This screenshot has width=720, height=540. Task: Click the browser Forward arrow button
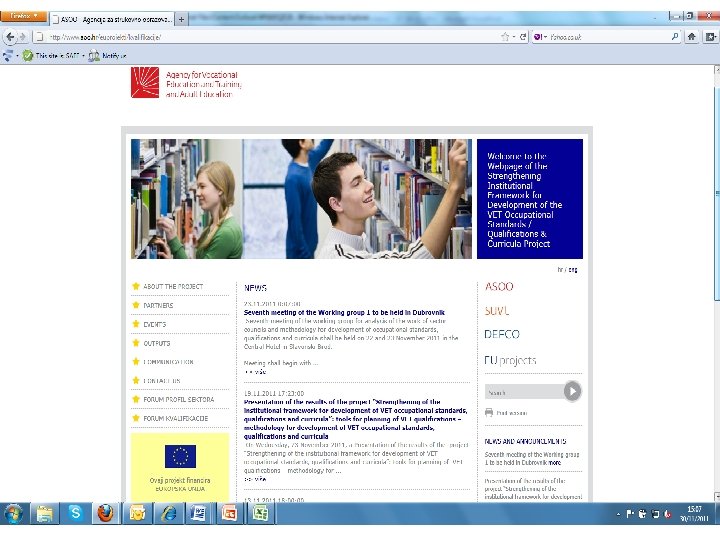(22, 37)
